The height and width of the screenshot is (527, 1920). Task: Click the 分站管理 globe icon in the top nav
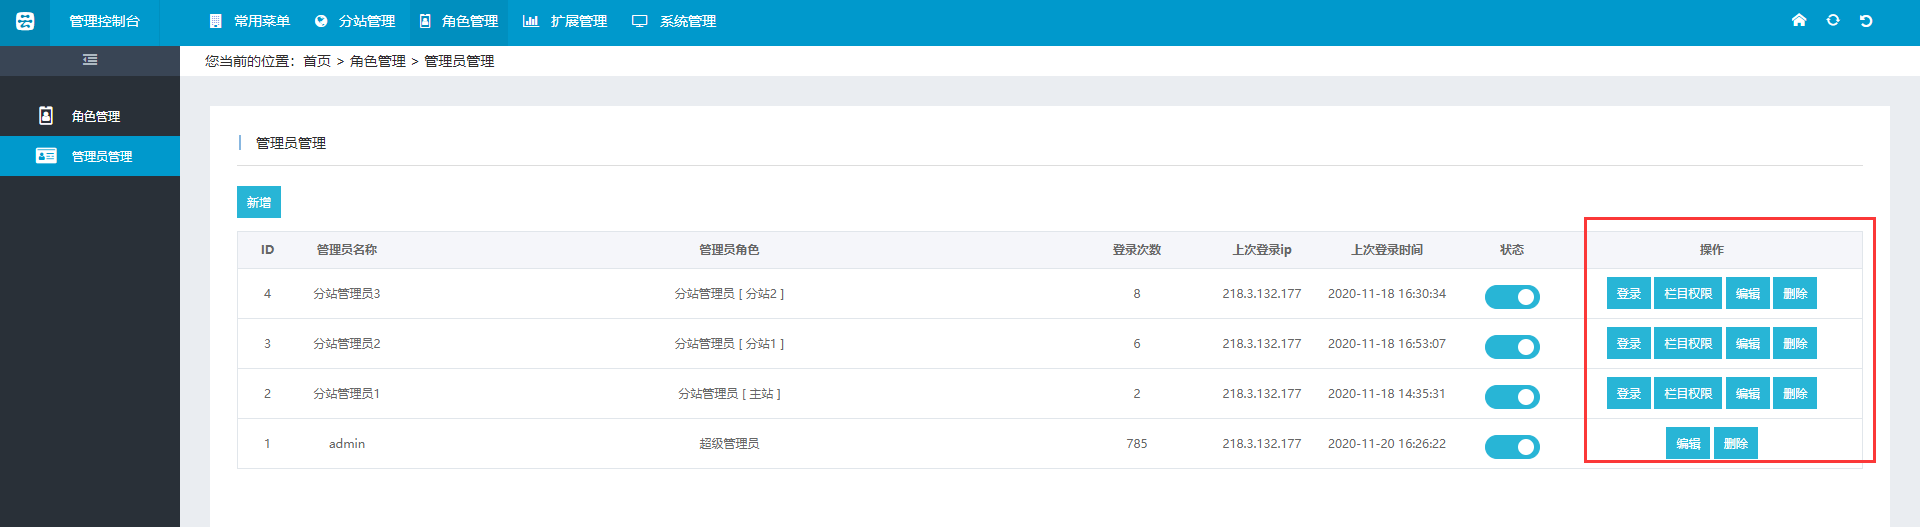click(x=321, y=21)
